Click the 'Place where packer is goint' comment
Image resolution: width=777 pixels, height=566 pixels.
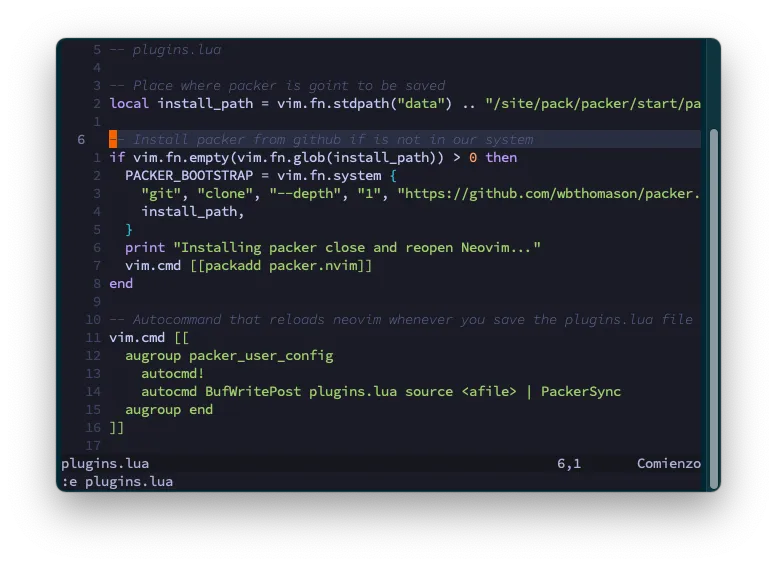click(x=278, y=85)
